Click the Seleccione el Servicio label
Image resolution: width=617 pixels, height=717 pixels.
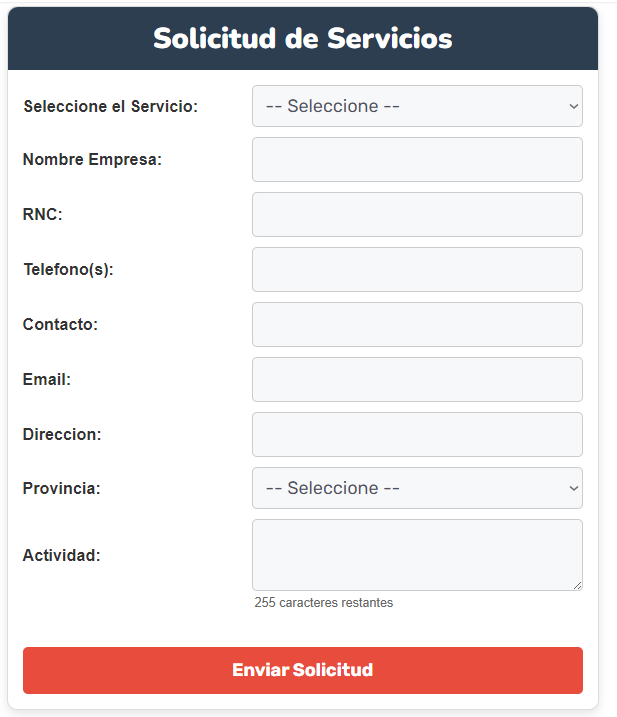click(x=111, y=106)
